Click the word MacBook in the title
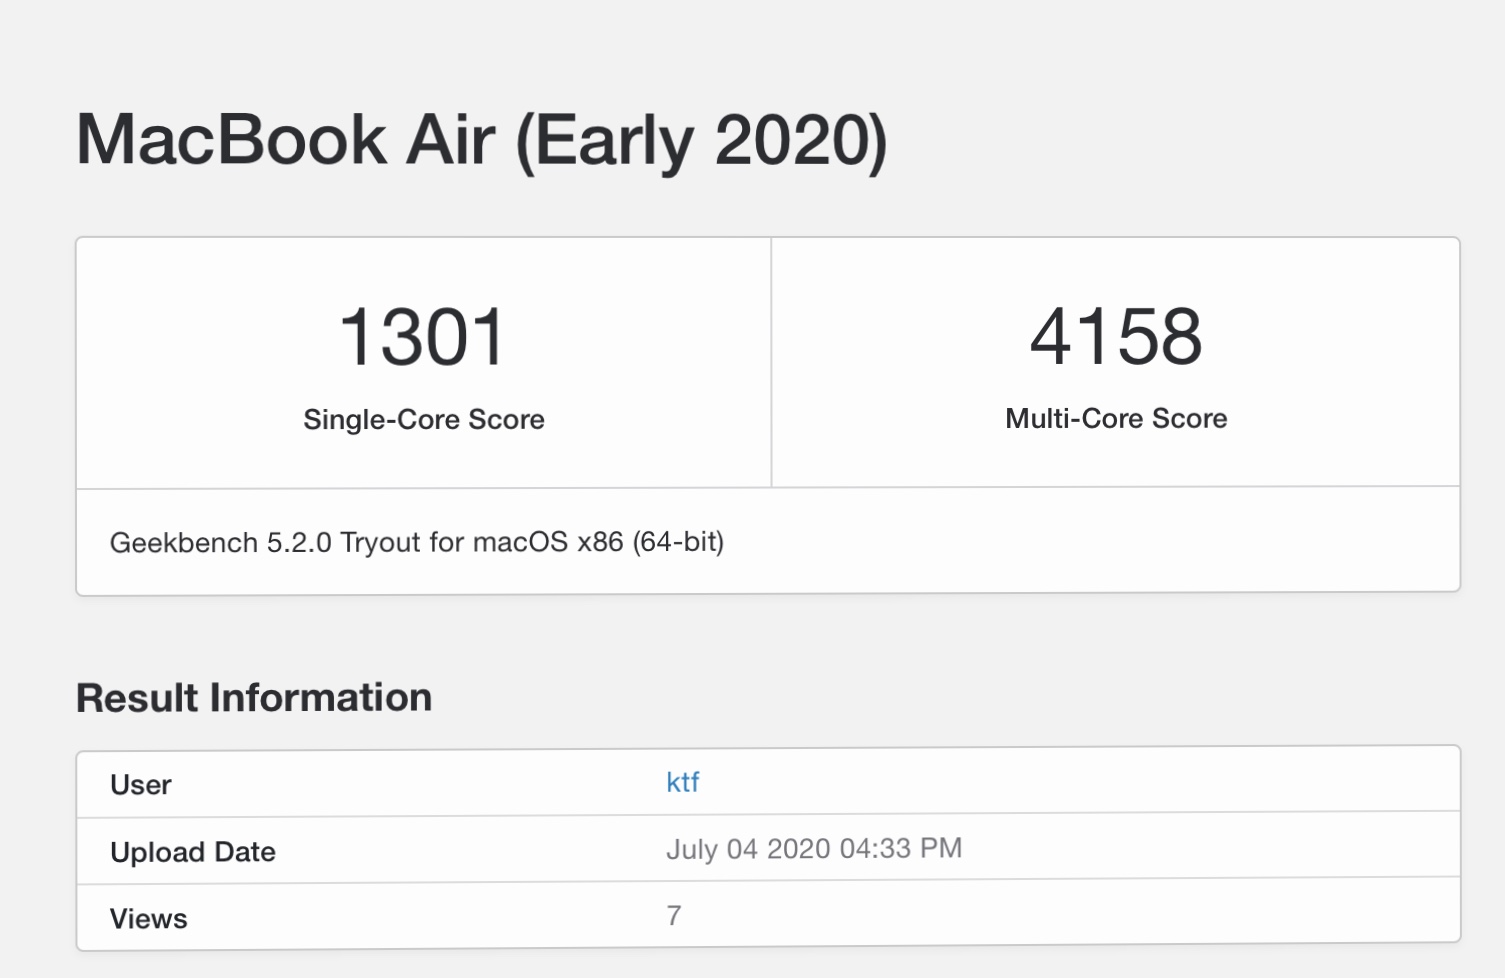Viewport: 1505px width, 978px height. pyautogui.click(x=231, y=139)
